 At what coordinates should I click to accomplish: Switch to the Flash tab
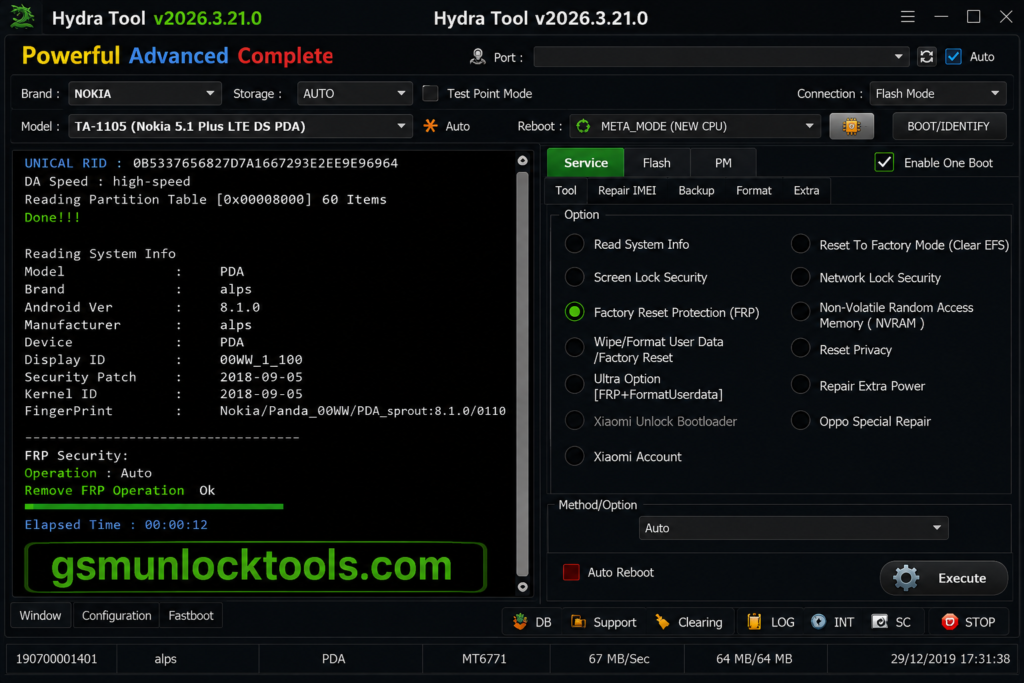tap(656, 163)
